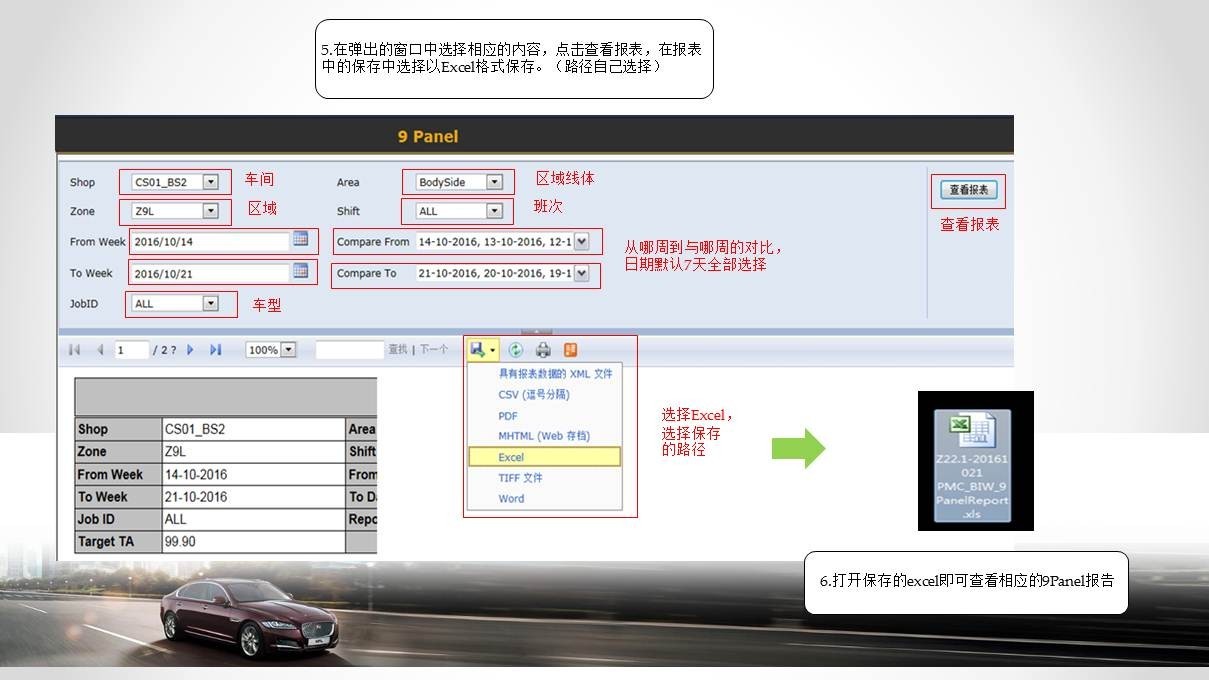The height and width of the screenshot is (680, 1209).
Task: Select Excel from the export menu
Action: coord(511,457)
